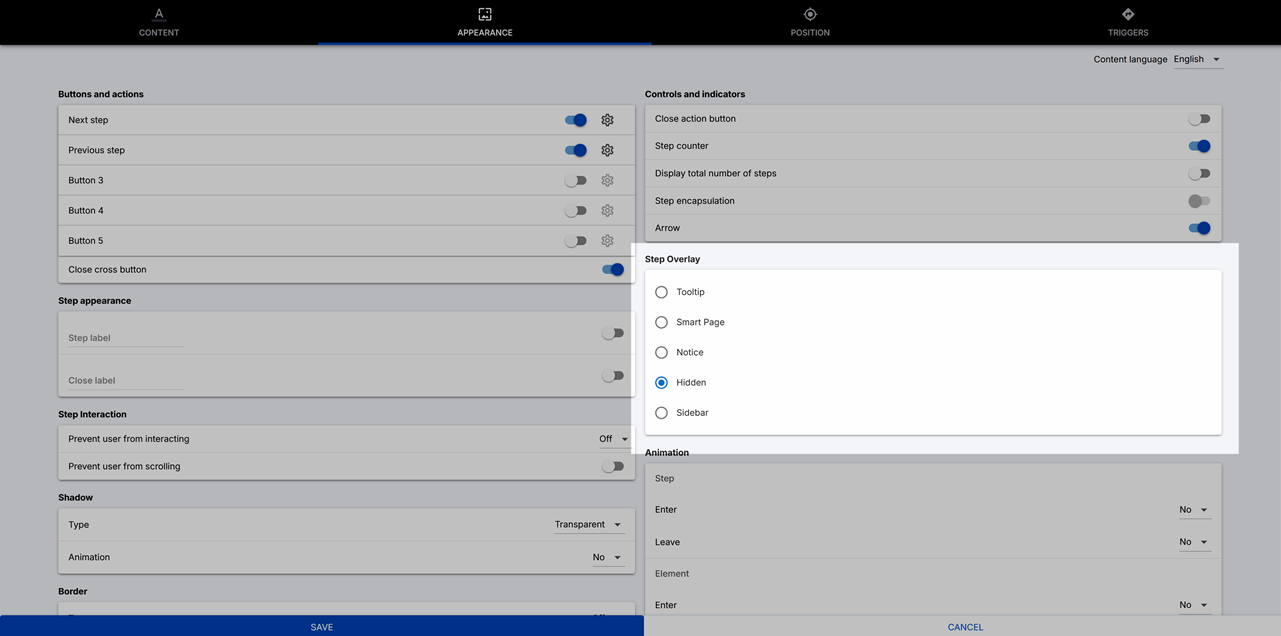This screenshot has width=1281, height=636.
Task: Click the Save button
Action: tap(321, 627)
